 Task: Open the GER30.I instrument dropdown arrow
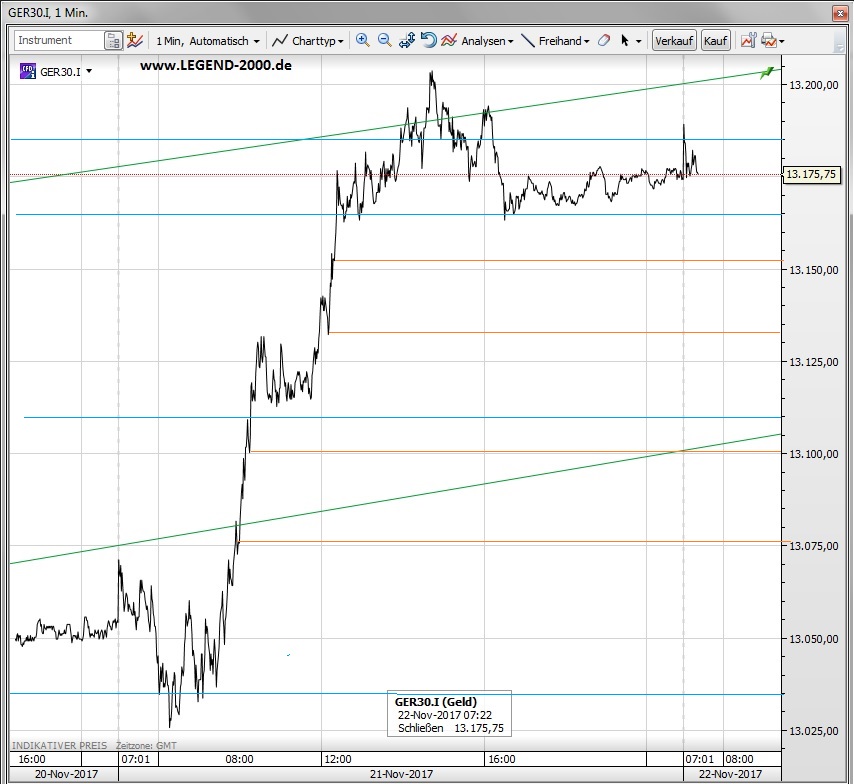tap(89, 71)
